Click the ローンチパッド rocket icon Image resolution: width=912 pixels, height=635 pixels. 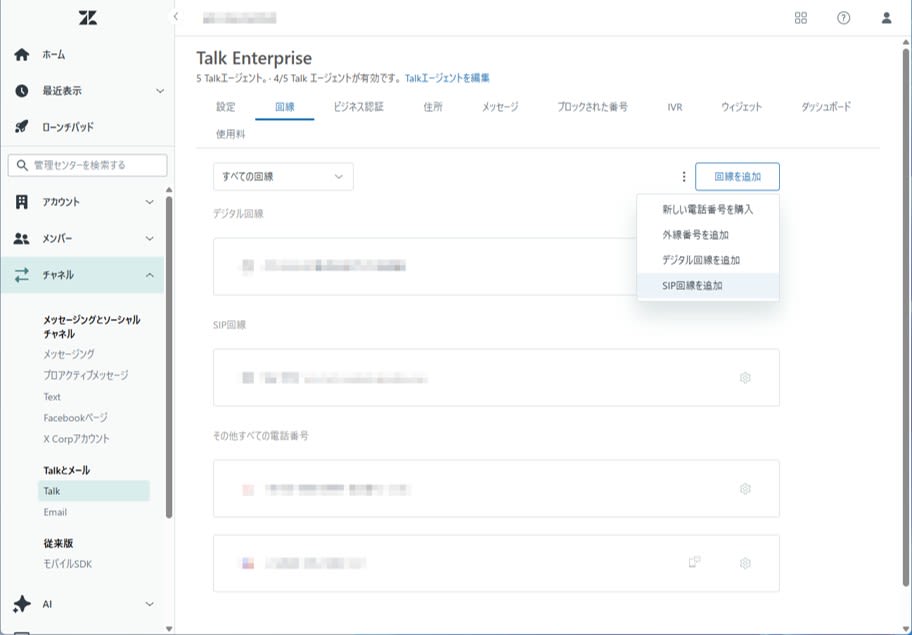coord(22,127)
